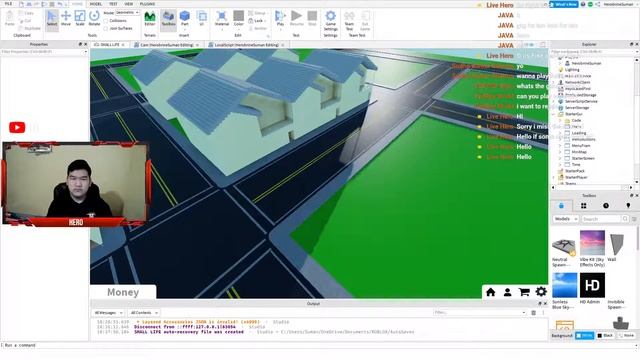This screenshot has height=360, width=640.
Task: Switch to the SMALL LIFE document tab
Action: click(109, 44)
